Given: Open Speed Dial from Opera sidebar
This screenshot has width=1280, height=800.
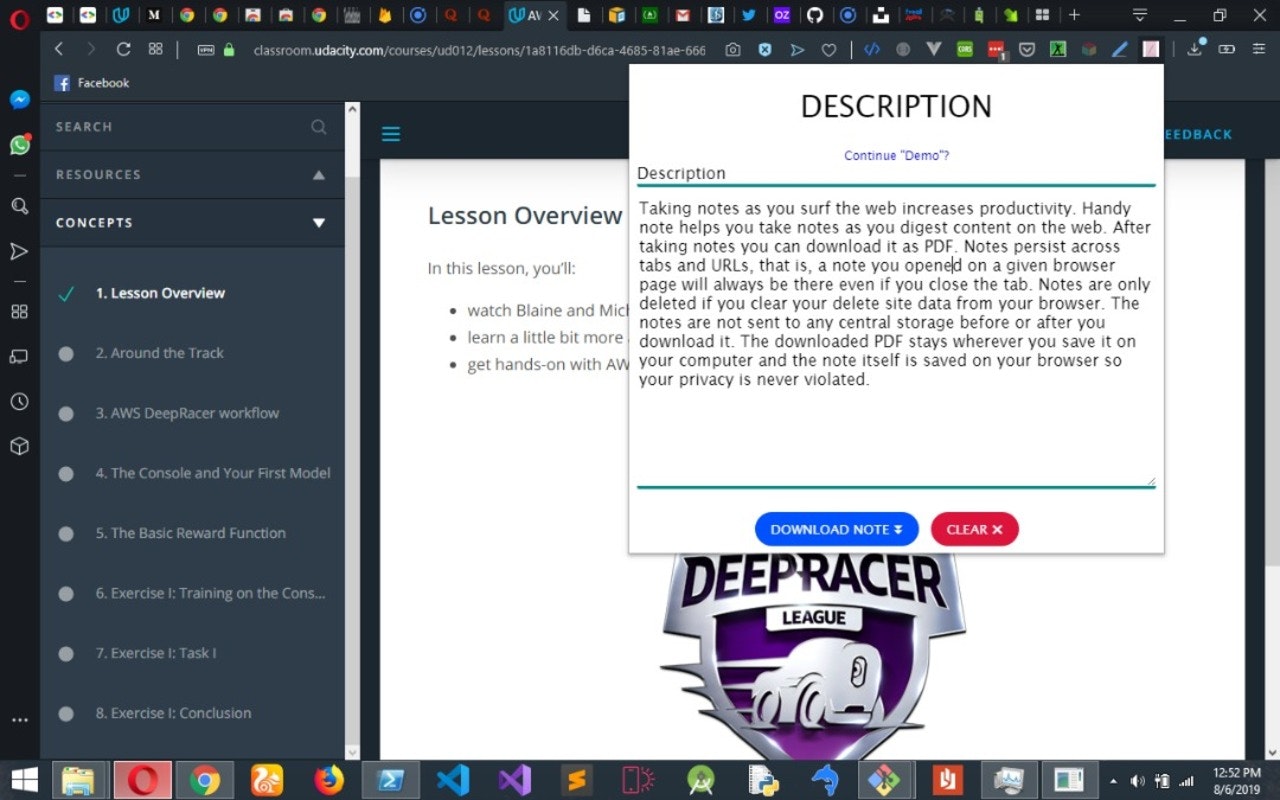Looking at the screenshot, I should [x=19, y=311].
